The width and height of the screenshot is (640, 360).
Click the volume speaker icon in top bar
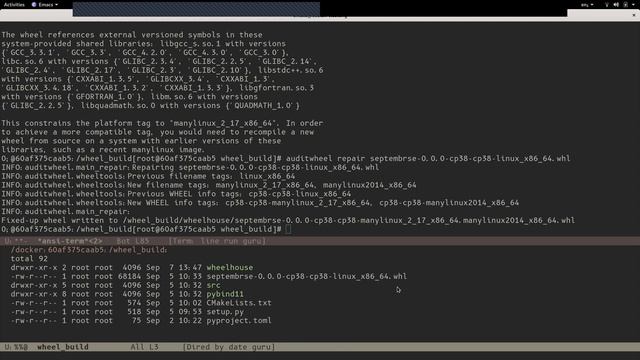[616, 5]
